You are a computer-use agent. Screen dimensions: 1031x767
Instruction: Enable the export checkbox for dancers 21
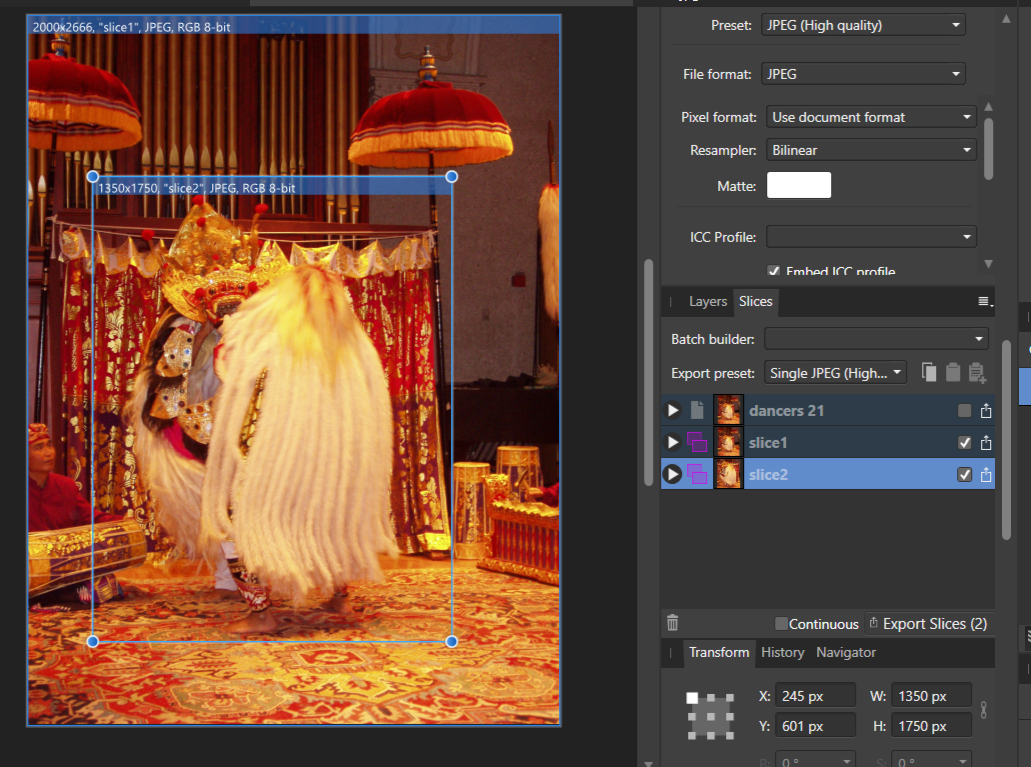pyautogui.click(x=964, y=410)
